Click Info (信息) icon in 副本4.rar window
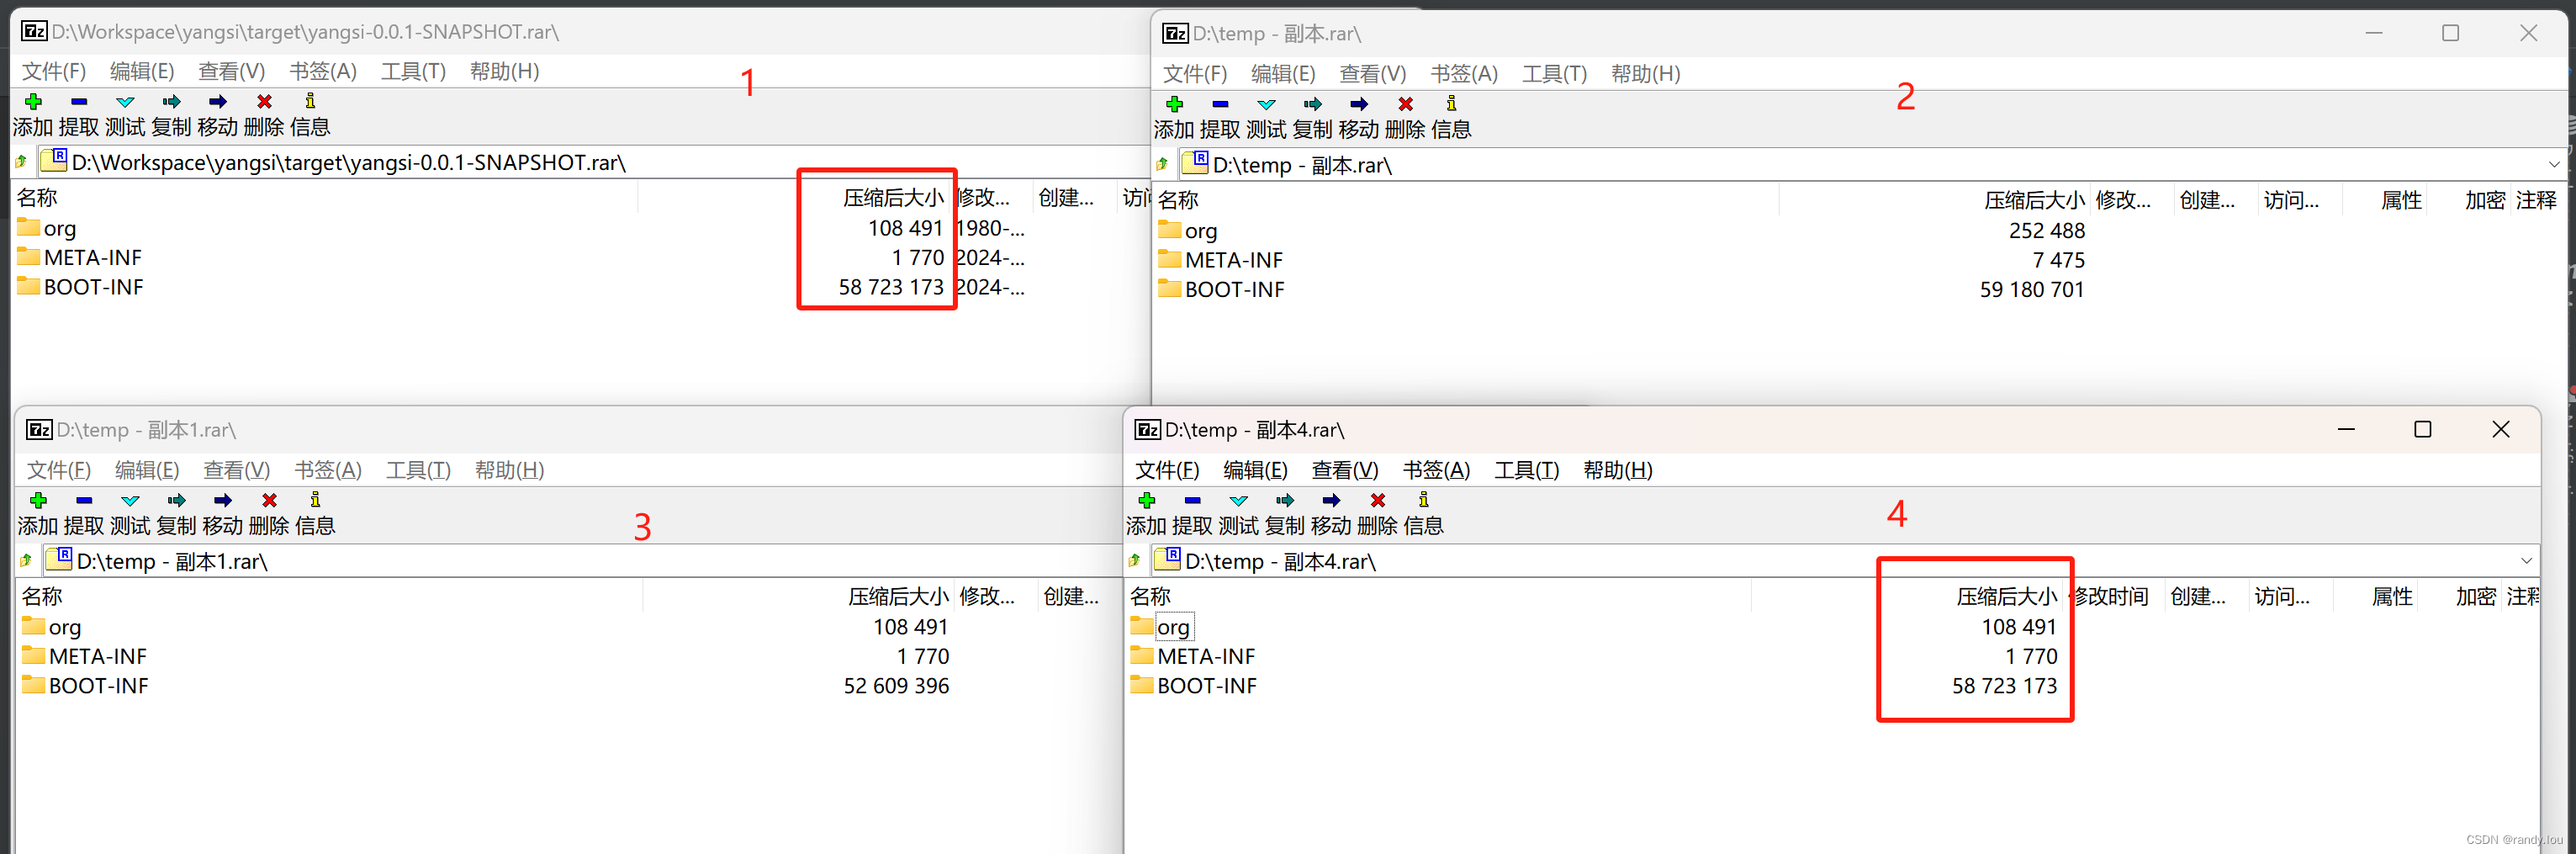Image resolution: width=2576 pixels, height=854 pixels. tap(1423, 499)
